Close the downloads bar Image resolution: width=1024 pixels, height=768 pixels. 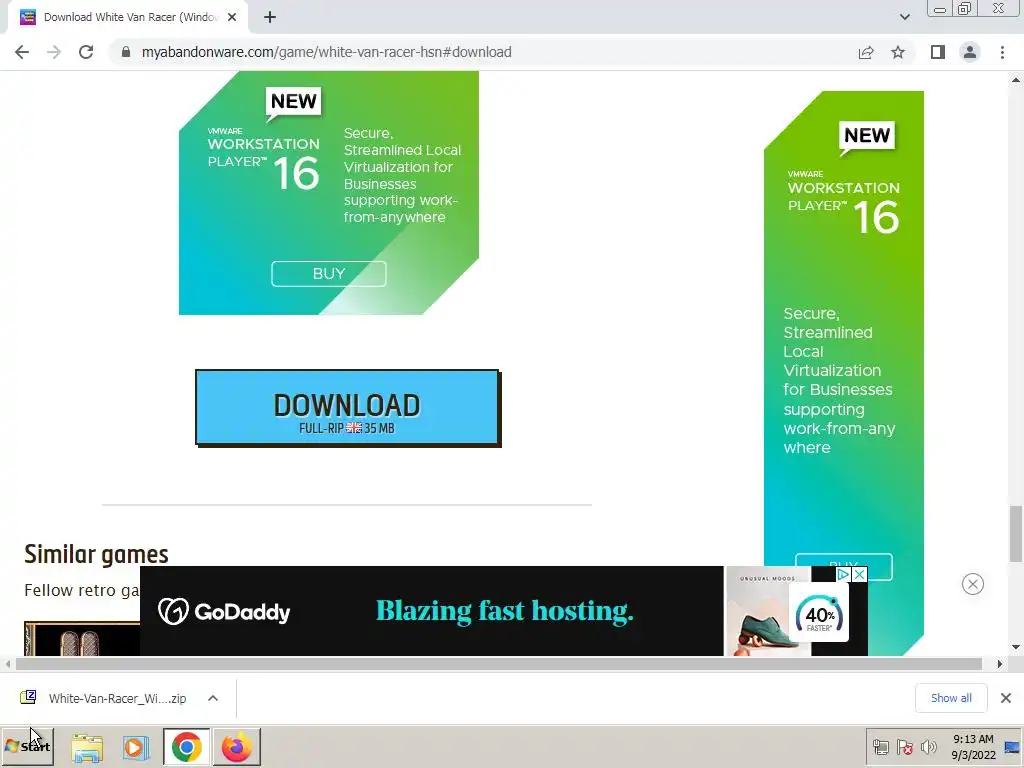click(1006, 698)
